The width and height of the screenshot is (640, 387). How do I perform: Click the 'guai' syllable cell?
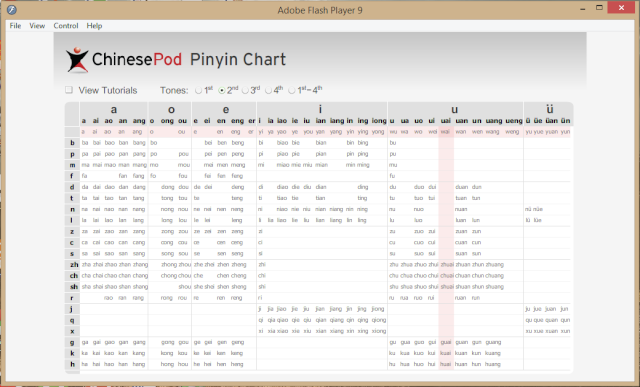[x=446, y=342]
